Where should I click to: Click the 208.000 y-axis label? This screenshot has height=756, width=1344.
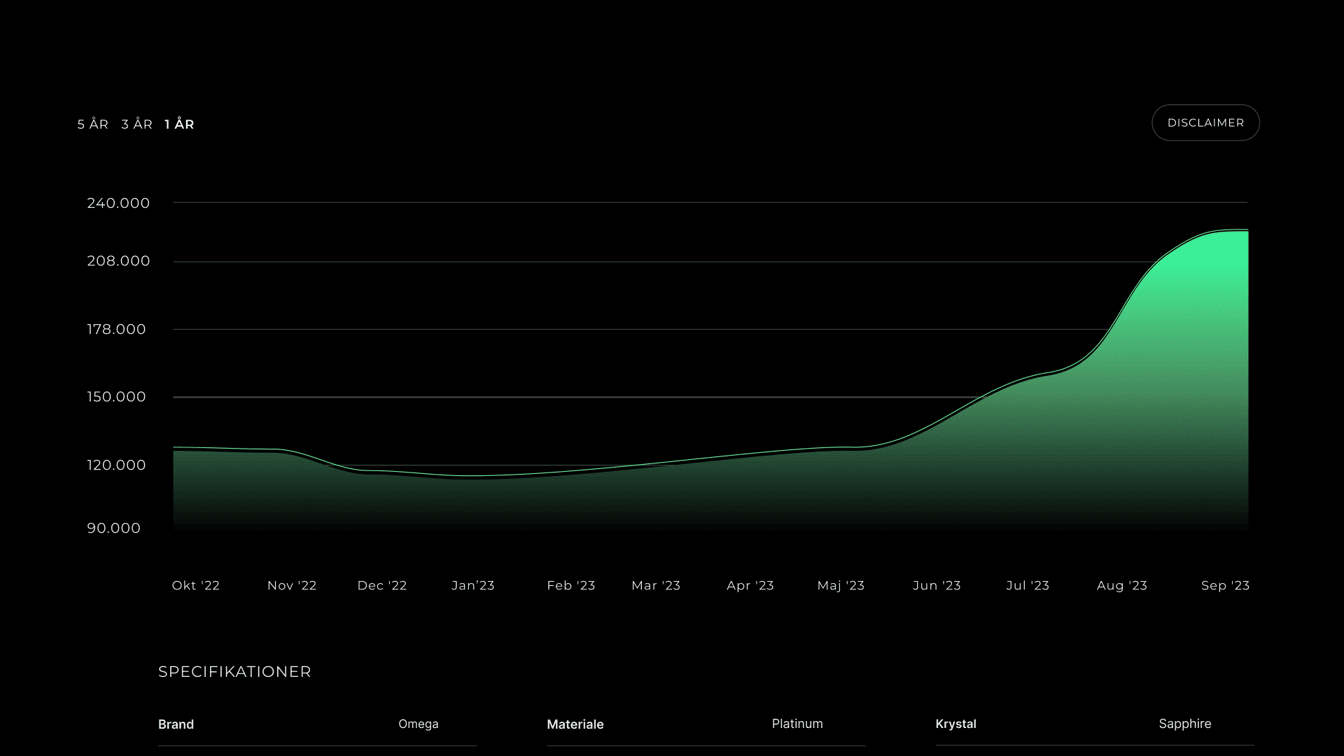tap(118, 261)
